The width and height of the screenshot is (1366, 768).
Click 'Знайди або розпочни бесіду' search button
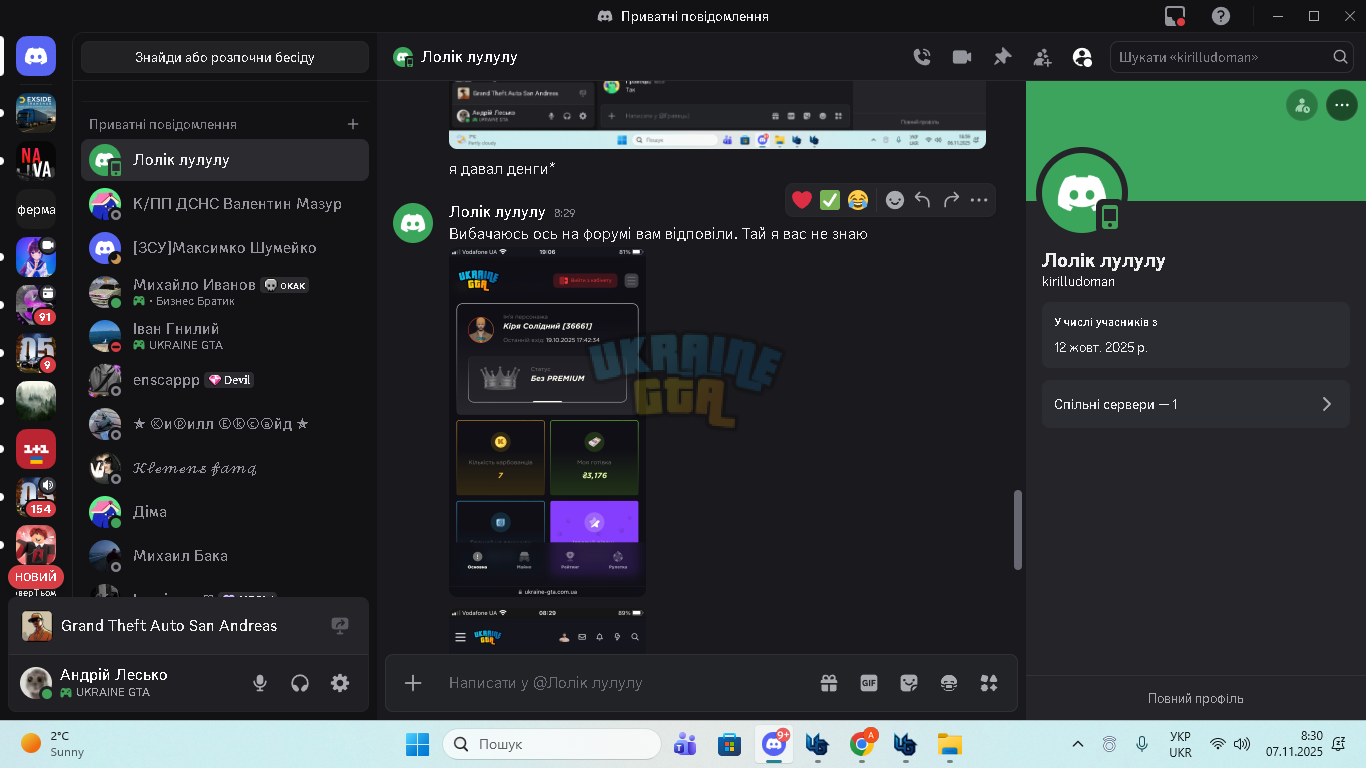point(225,57)
